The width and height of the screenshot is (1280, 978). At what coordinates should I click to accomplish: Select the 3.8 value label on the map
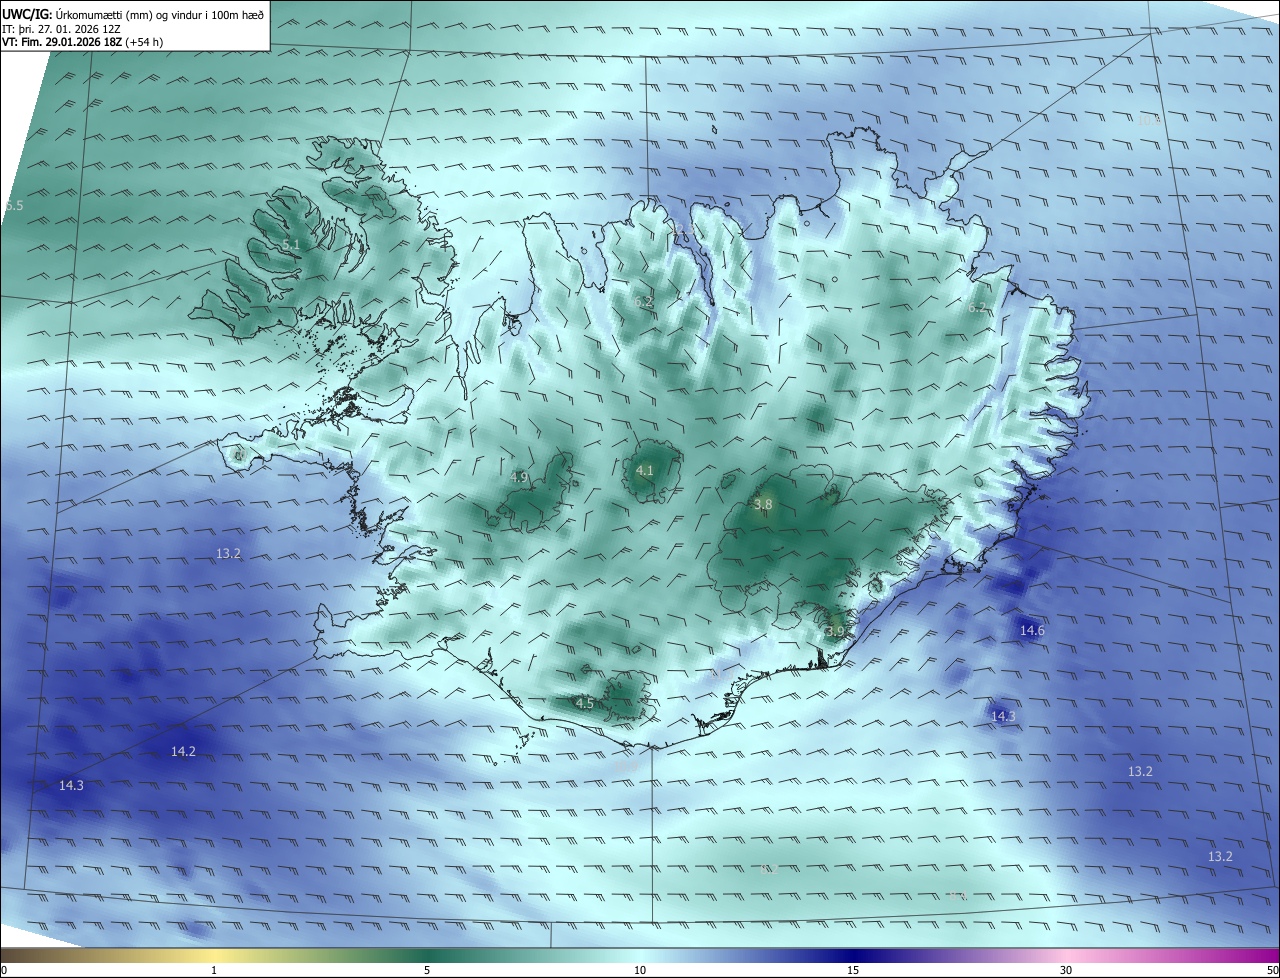tap(763, 505)
